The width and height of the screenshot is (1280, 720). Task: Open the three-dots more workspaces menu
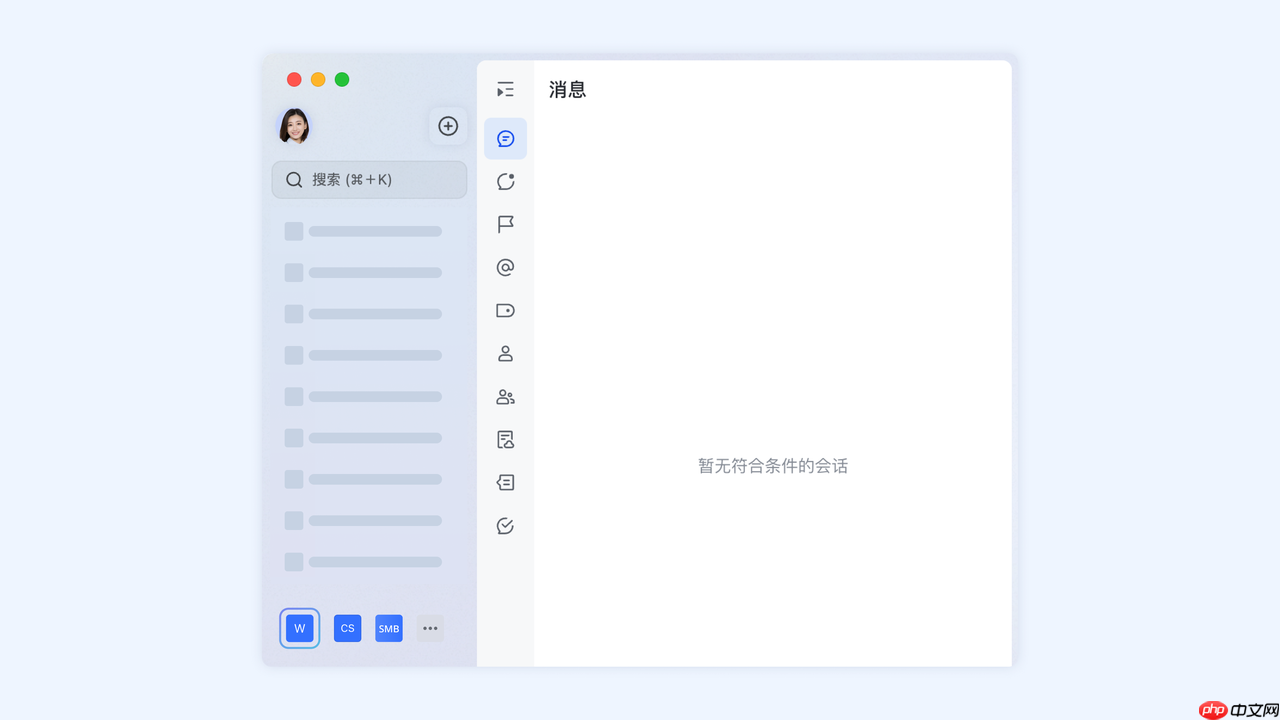point(430,628)
